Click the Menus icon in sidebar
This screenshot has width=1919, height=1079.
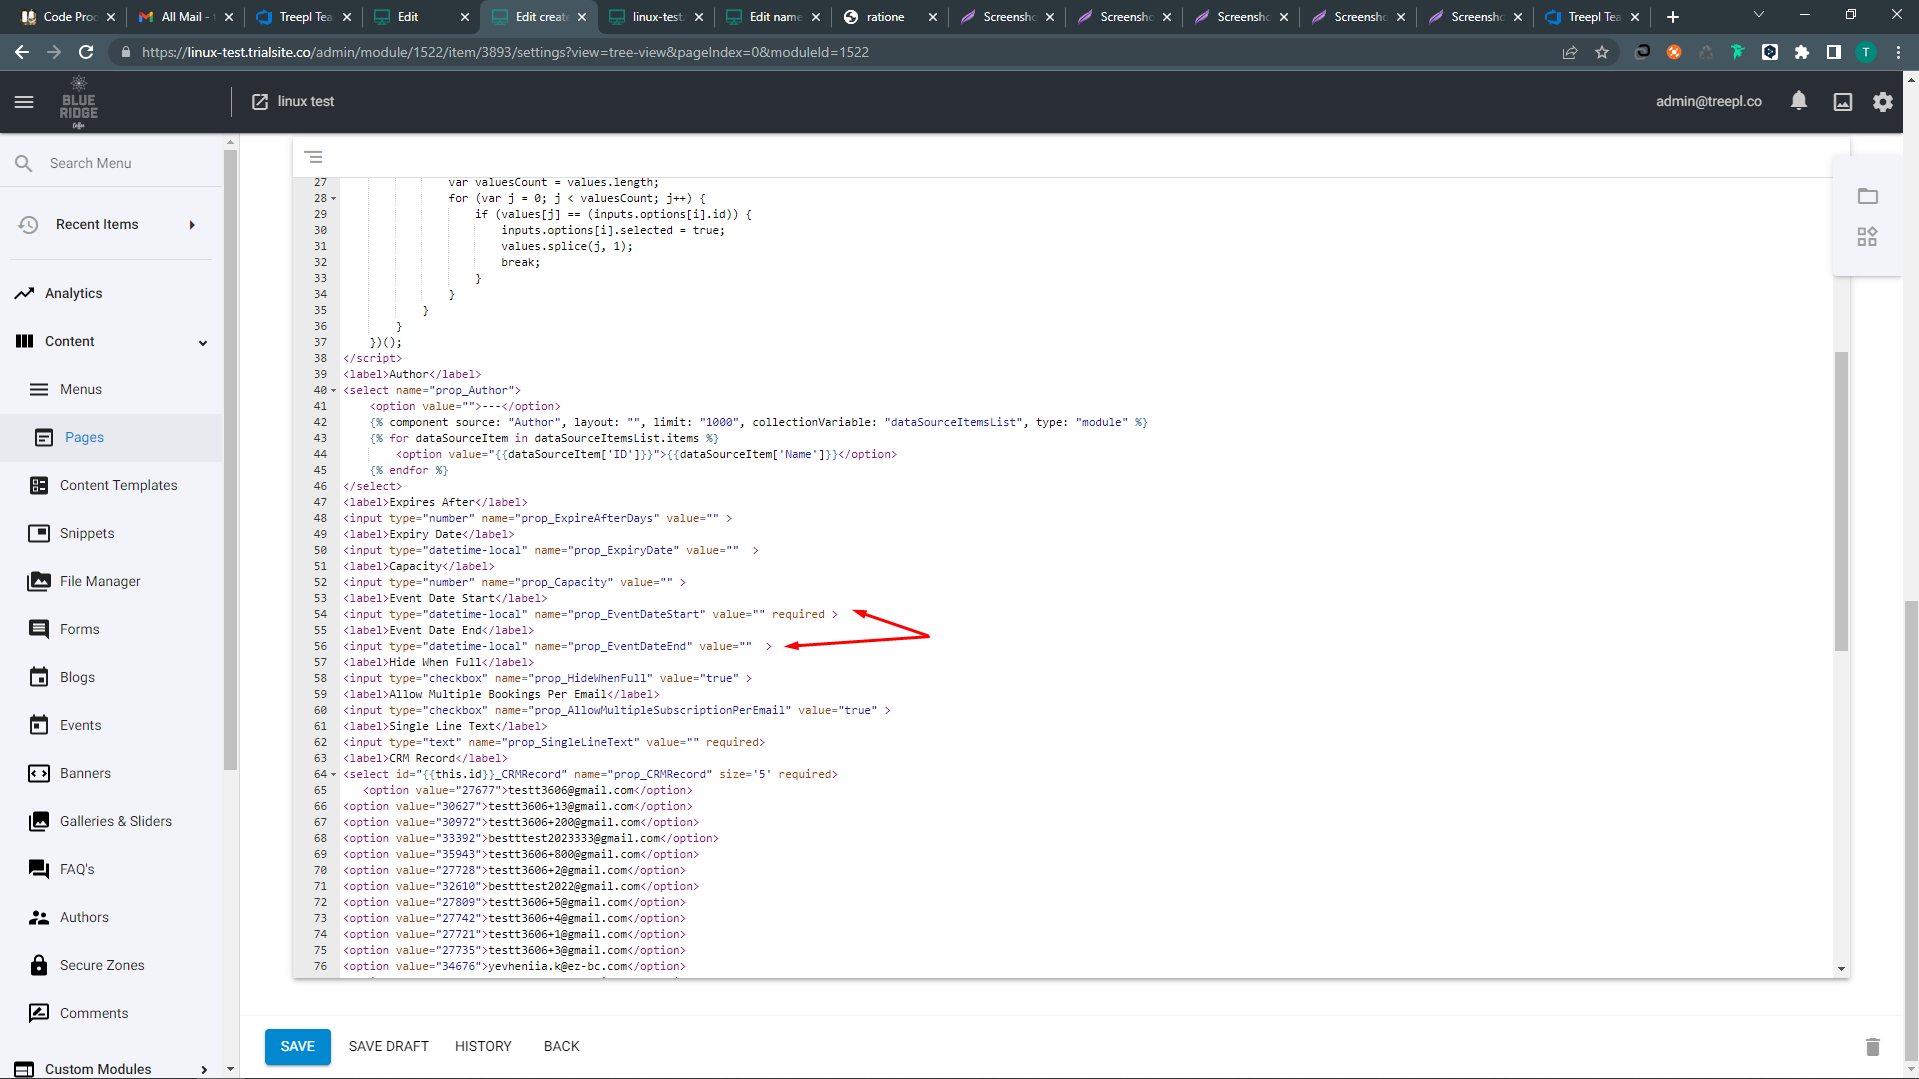click(x=39, y=390)
